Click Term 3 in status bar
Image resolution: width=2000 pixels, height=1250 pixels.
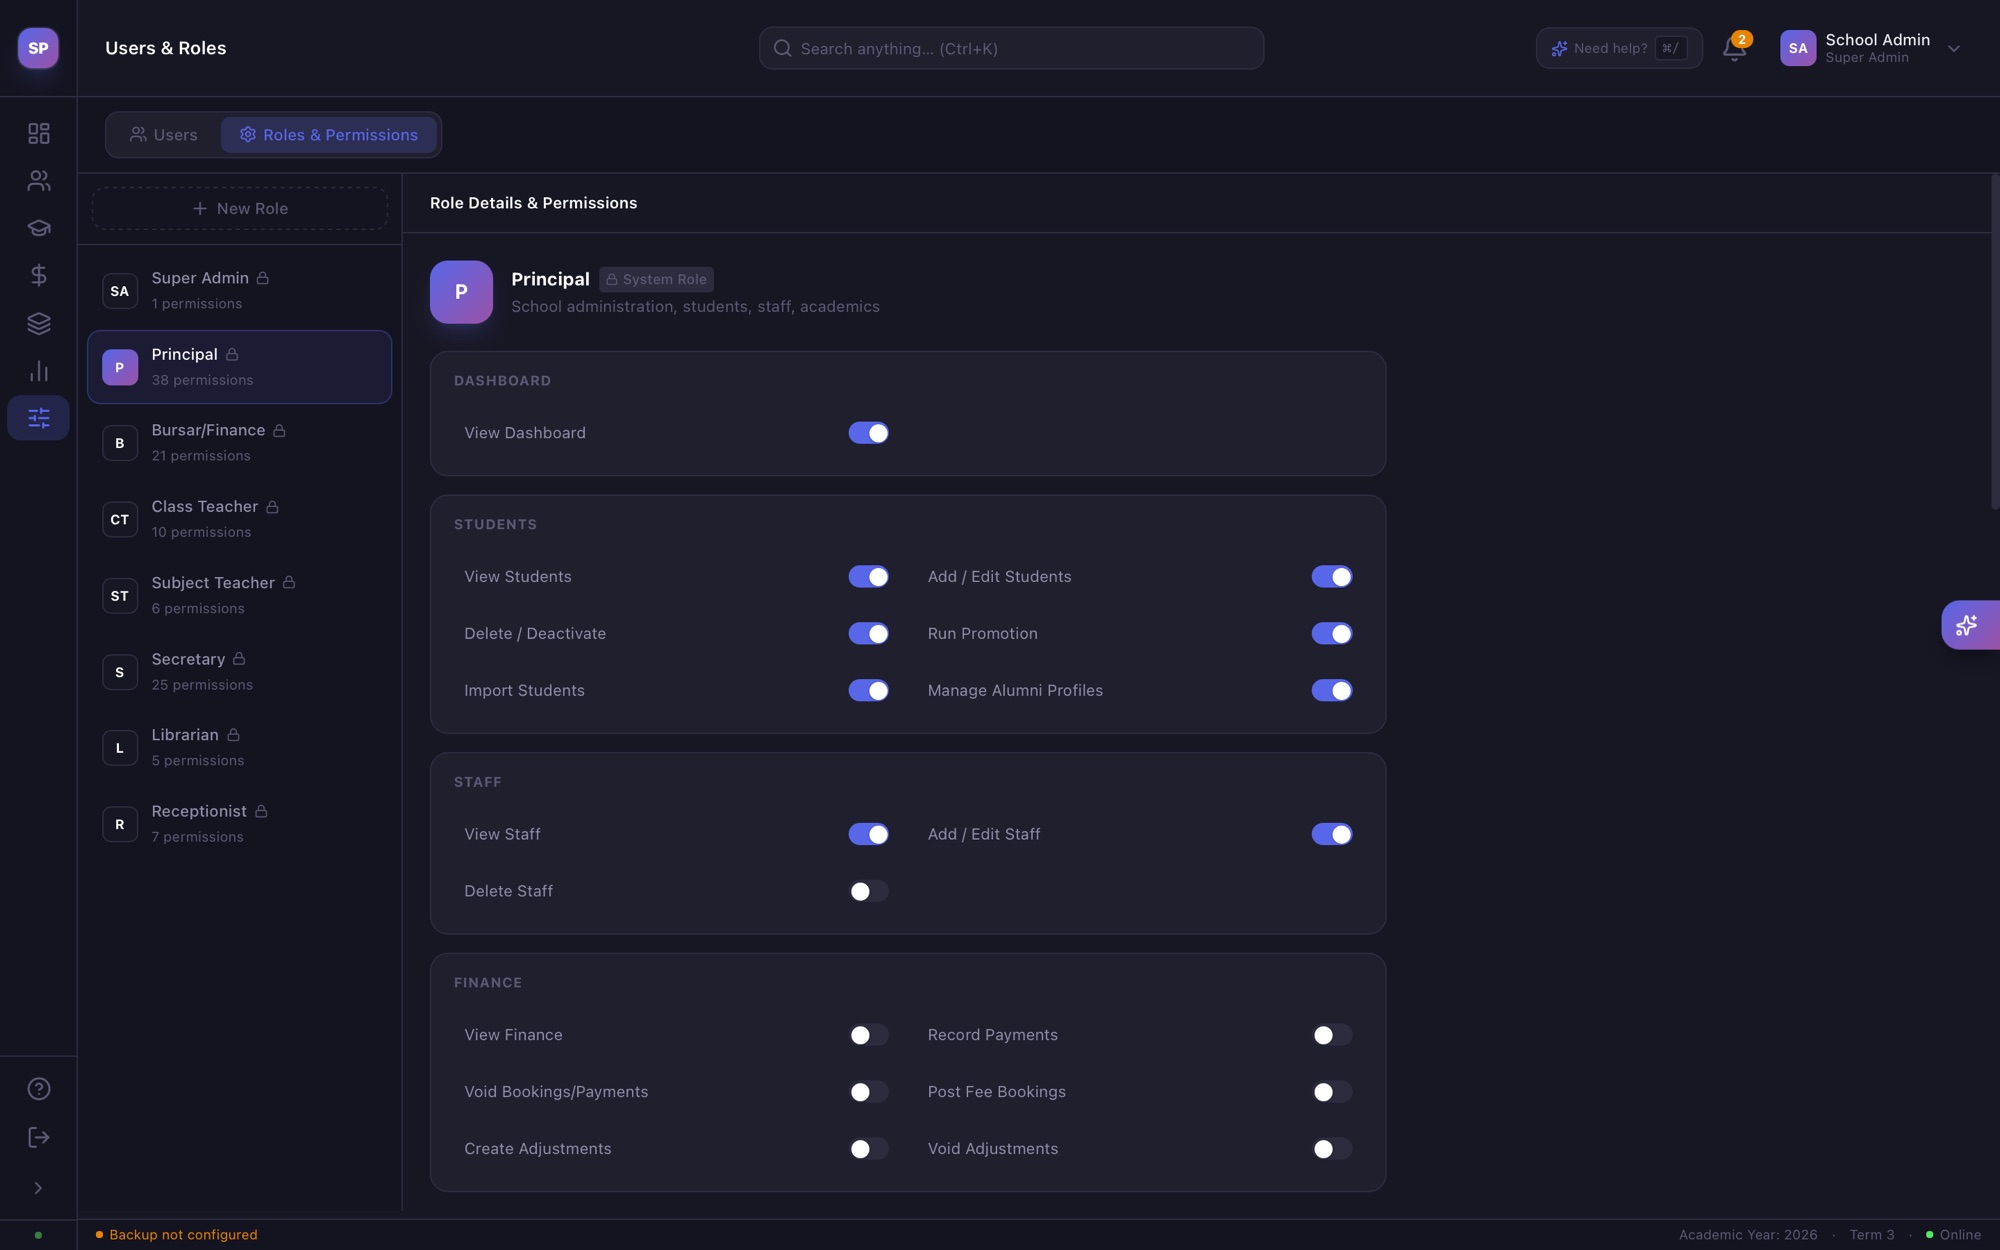(1872, 1235)
